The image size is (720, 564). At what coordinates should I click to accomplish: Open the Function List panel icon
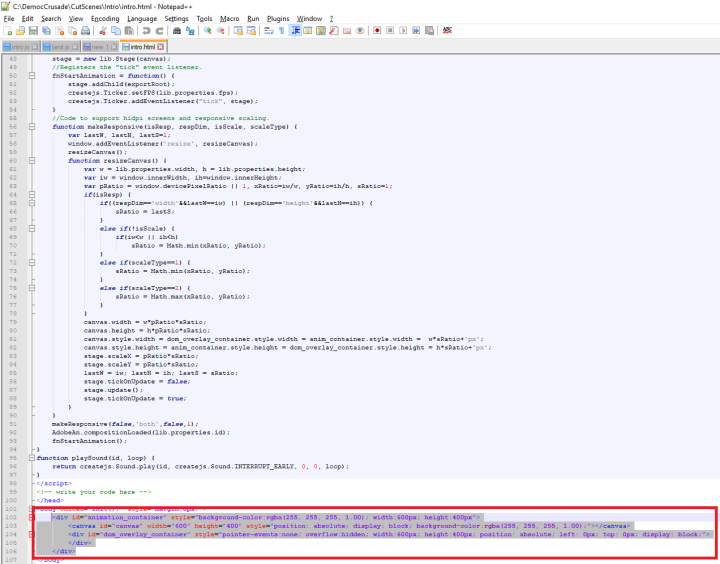(334, 31)
